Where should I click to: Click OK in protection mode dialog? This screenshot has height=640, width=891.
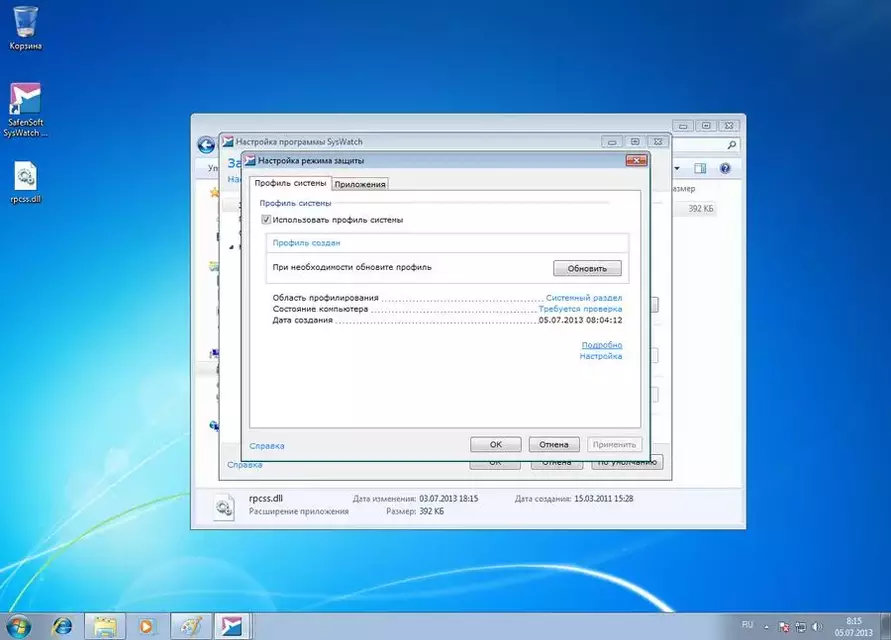coord(496,444)
